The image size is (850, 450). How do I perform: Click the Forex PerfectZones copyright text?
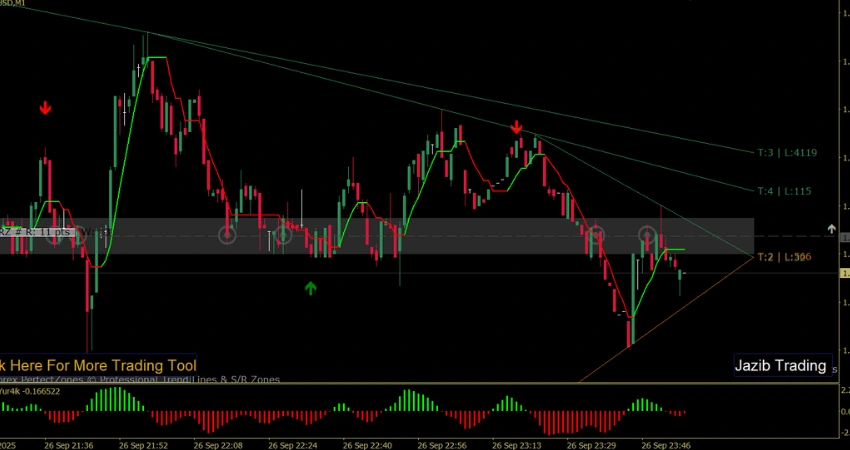[140, 379]
